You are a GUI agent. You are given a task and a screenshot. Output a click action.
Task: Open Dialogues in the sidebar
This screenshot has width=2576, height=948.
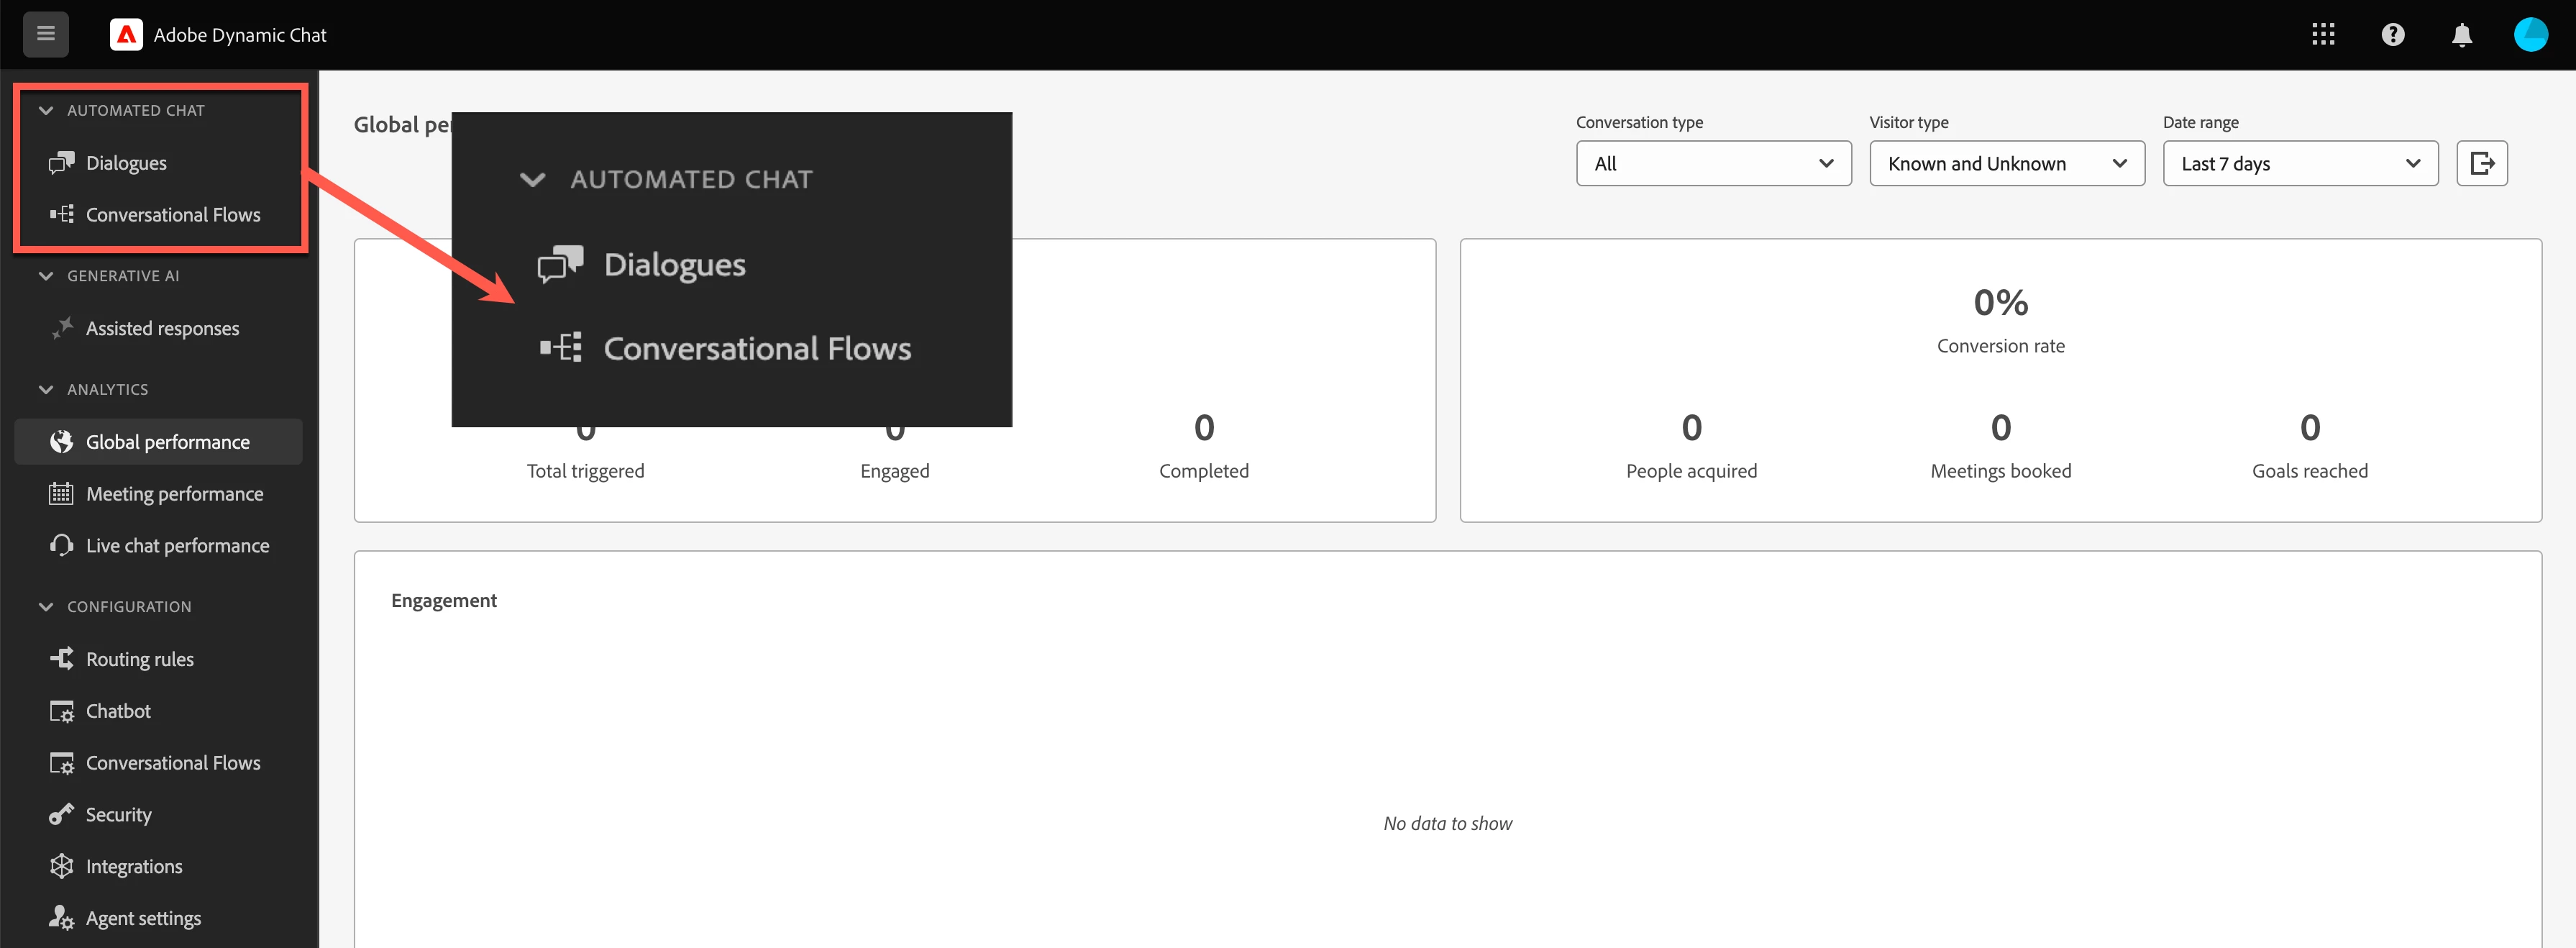pyautogui.click(x=126, y=163)
